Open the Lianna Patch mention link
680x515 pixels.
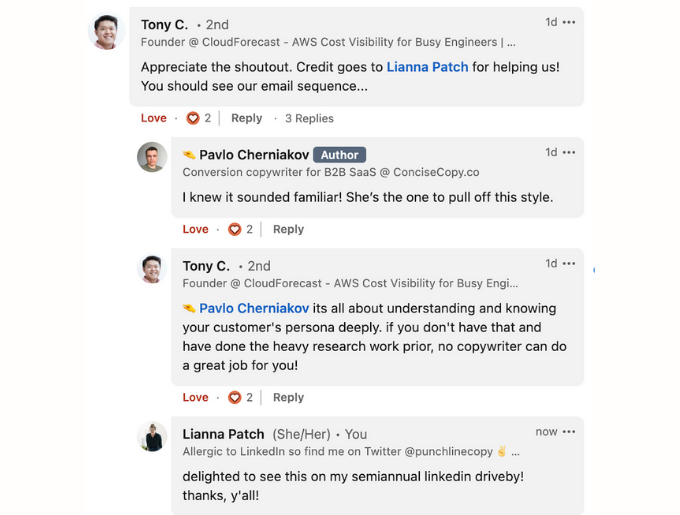click(x=427, y=67)
